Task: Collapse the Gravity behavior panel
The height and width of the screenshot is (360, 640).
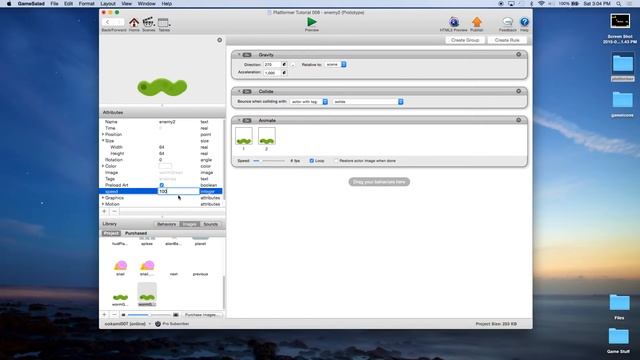Action: click(239, 54)
